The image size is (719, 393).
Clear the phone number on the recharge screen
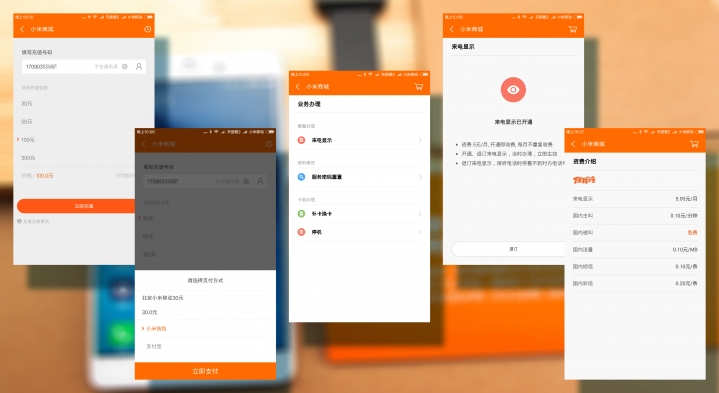pos(125,66)
